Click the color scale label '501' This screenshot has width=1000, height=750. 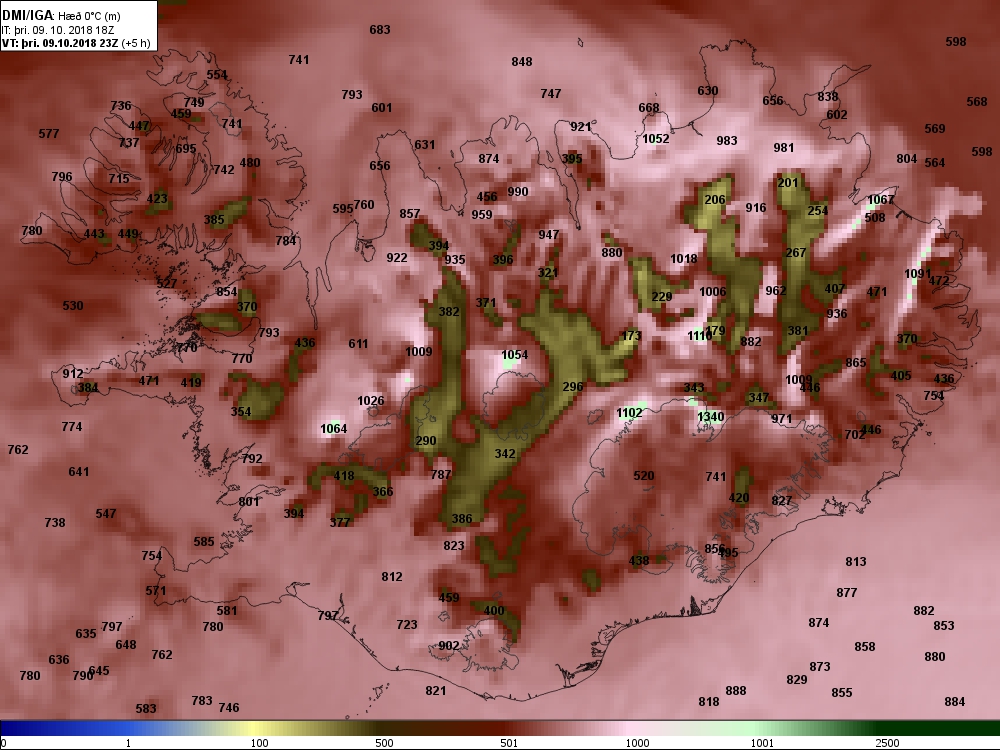pyautogui.click(x=509, y=743)
